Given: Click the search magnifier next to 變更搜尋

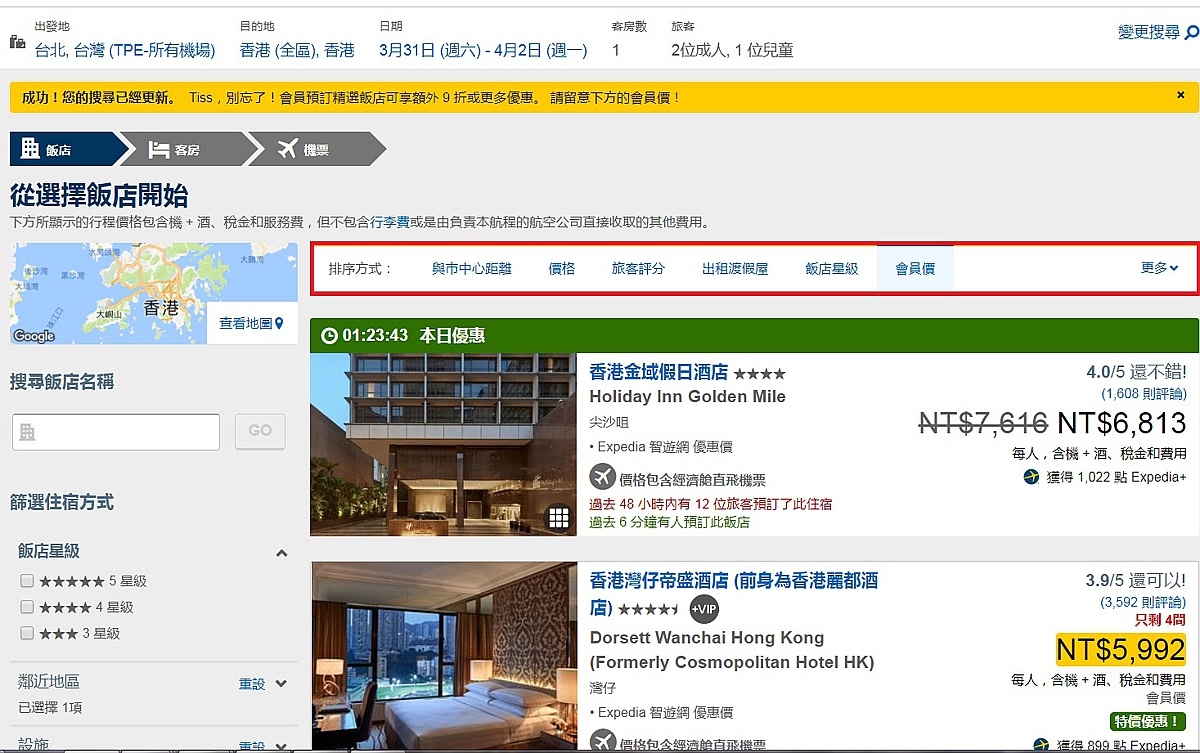Looking at the screenshot, I should coord(1191,33).
